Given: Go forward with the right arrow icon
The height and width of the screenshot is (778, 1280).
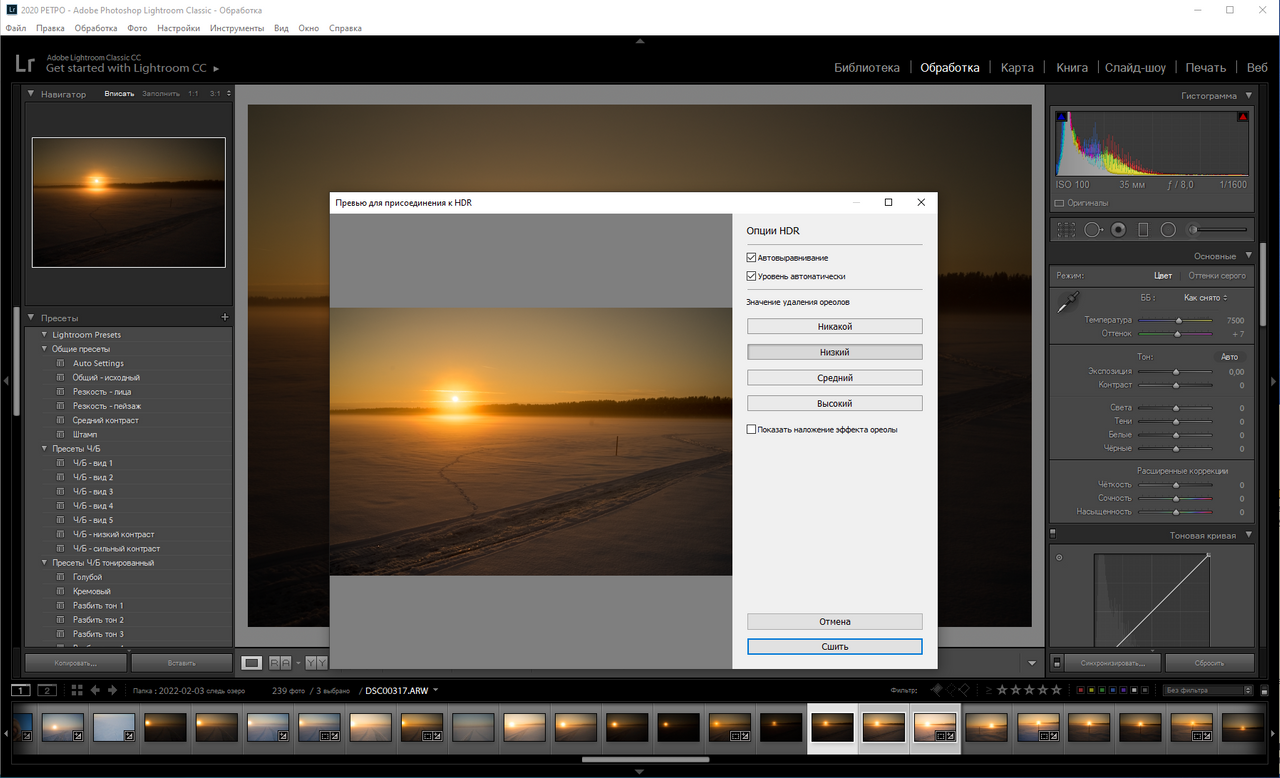Looking at the screenshot, I should pyautogui.click(x=112, y=690).
